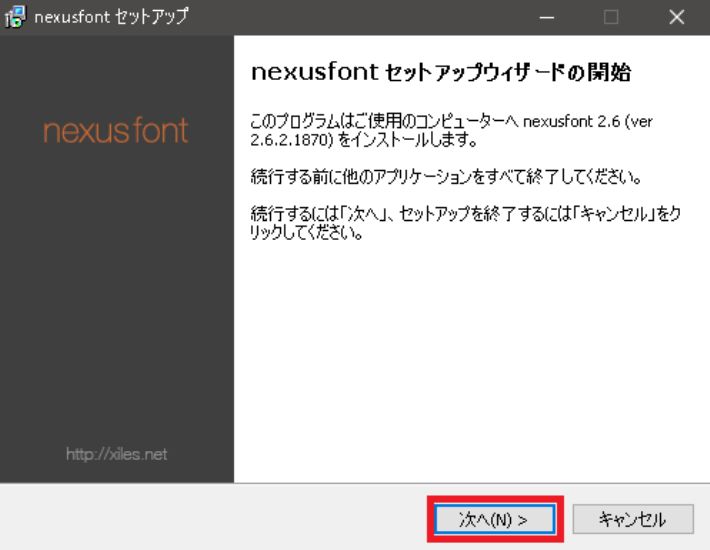Viewport: 710px width, 550px height.
Task: Click the disabled maximize button
Action: click(x=611, y=17)
